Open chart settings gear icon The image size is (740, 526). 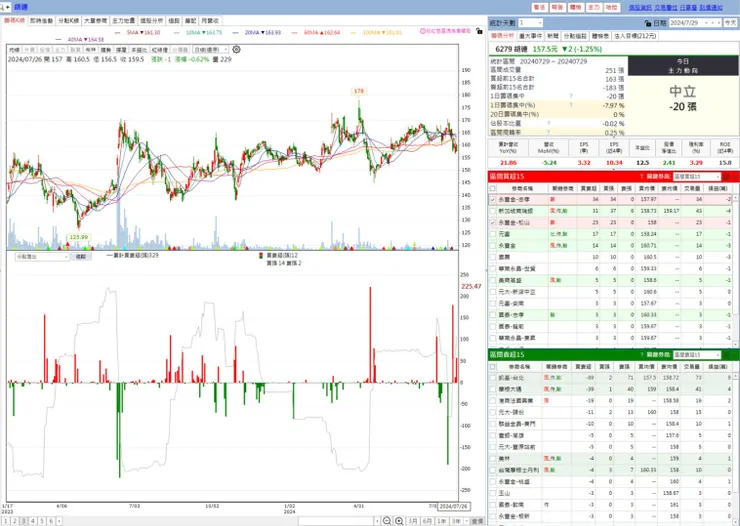click(x=236, y=49)
